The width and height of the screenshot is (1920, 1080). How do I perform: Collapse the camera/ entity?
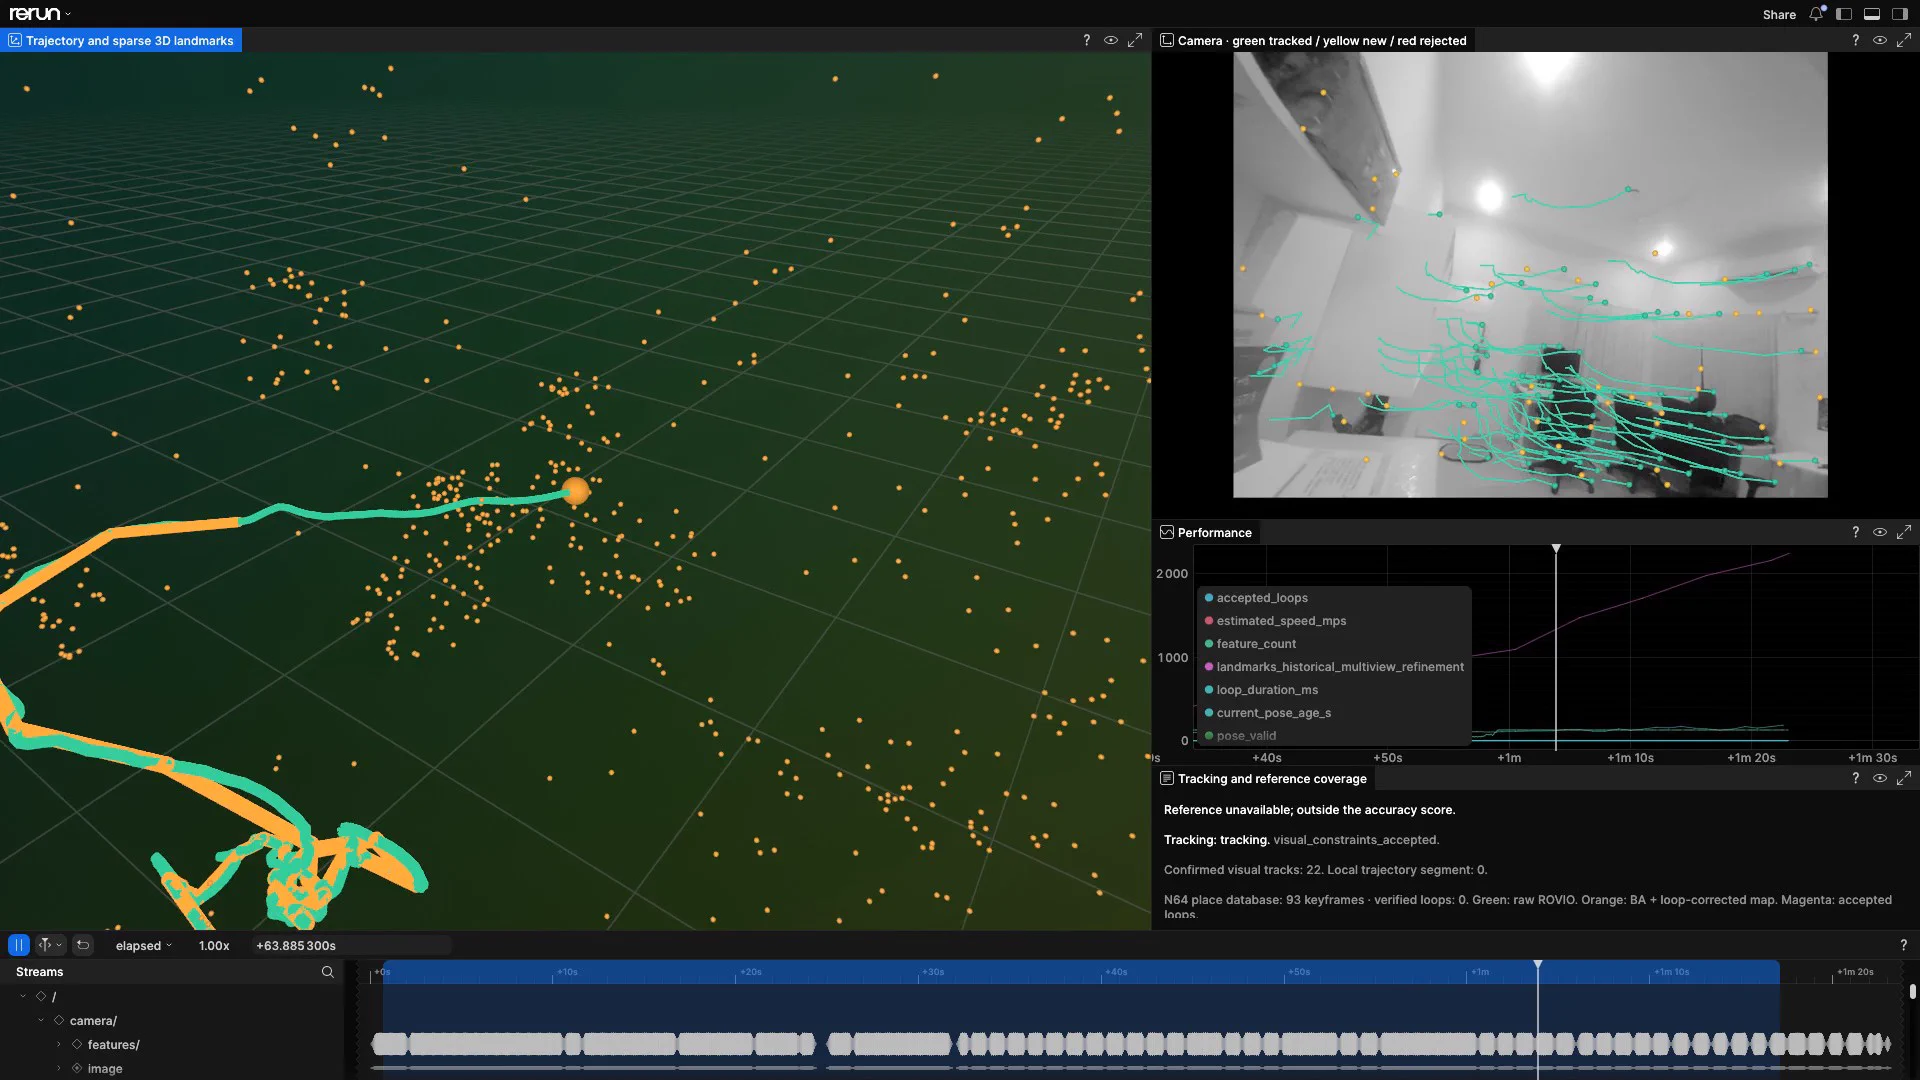[41, 1020]
